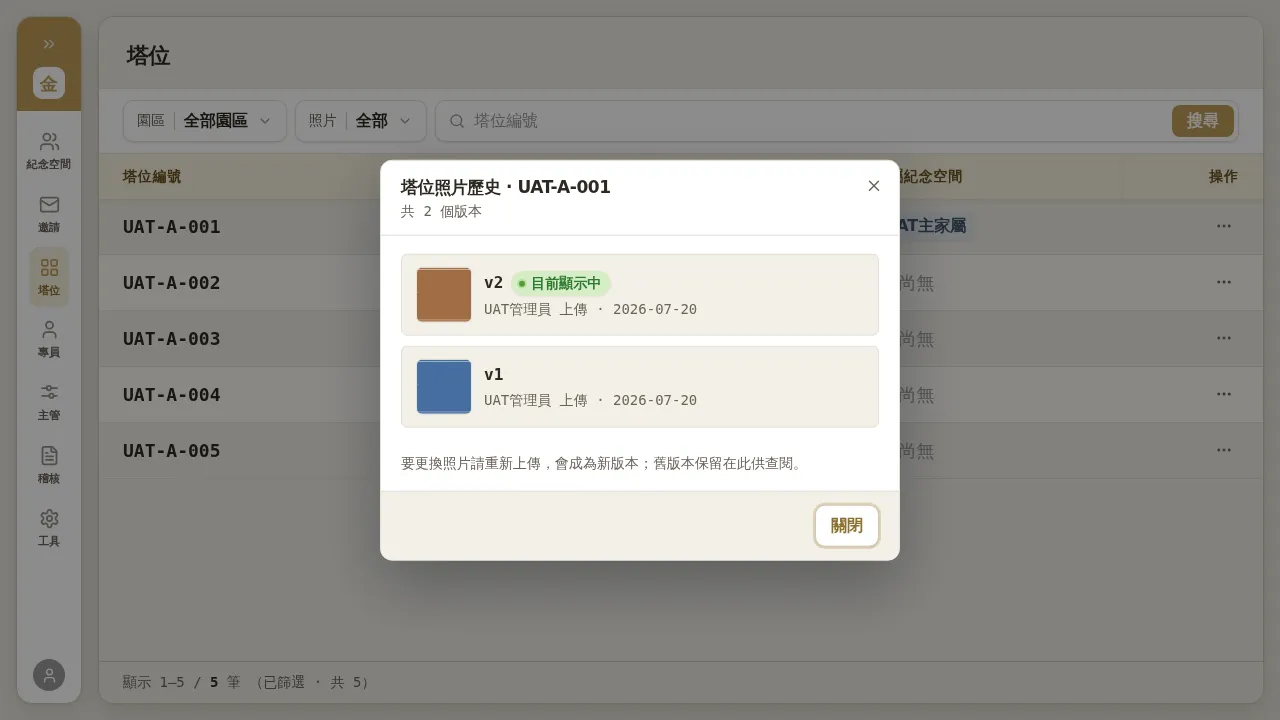Click the 共 2 個版本 subtitle

coord(441,212)
